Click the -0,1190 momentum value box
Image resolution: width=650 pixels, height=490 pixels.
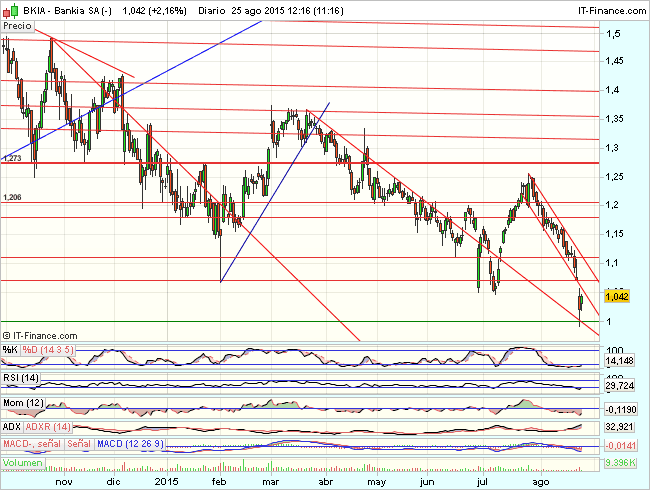(x=621, y=410)
